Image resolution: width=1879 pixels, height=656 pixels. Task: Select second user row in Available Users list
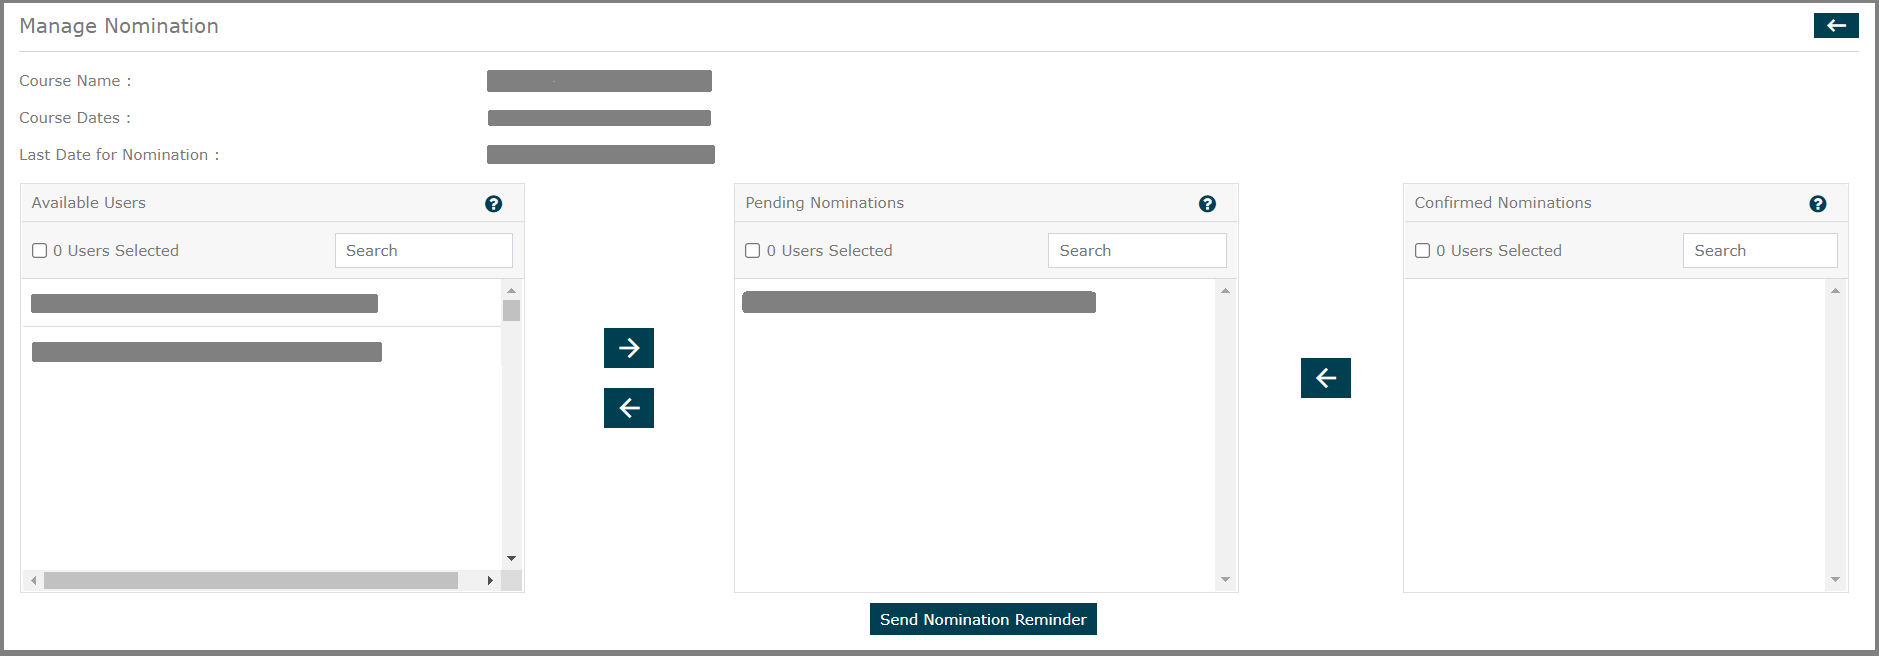click(261, 351)
